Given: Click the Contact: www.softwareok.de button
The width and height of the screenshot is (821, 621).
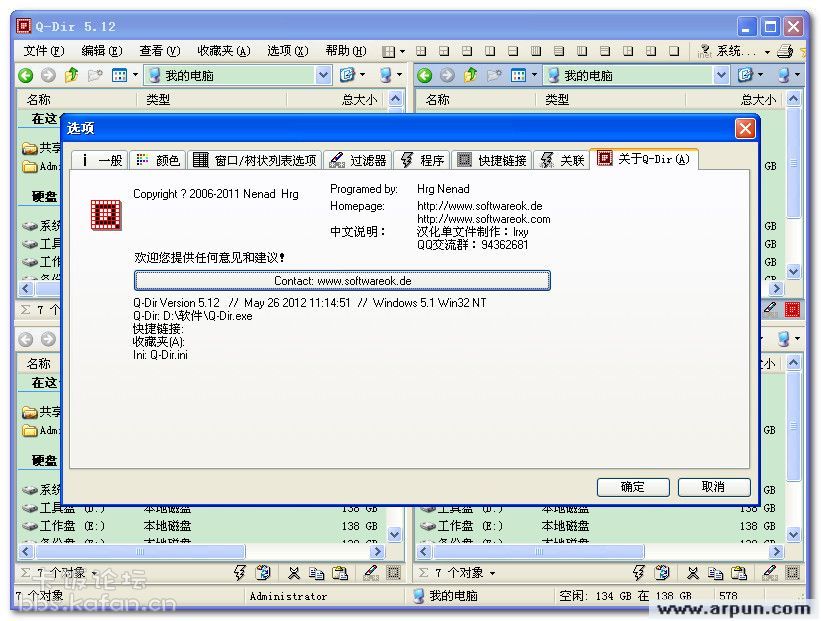Looking at the screenshot, I should 342,281.
